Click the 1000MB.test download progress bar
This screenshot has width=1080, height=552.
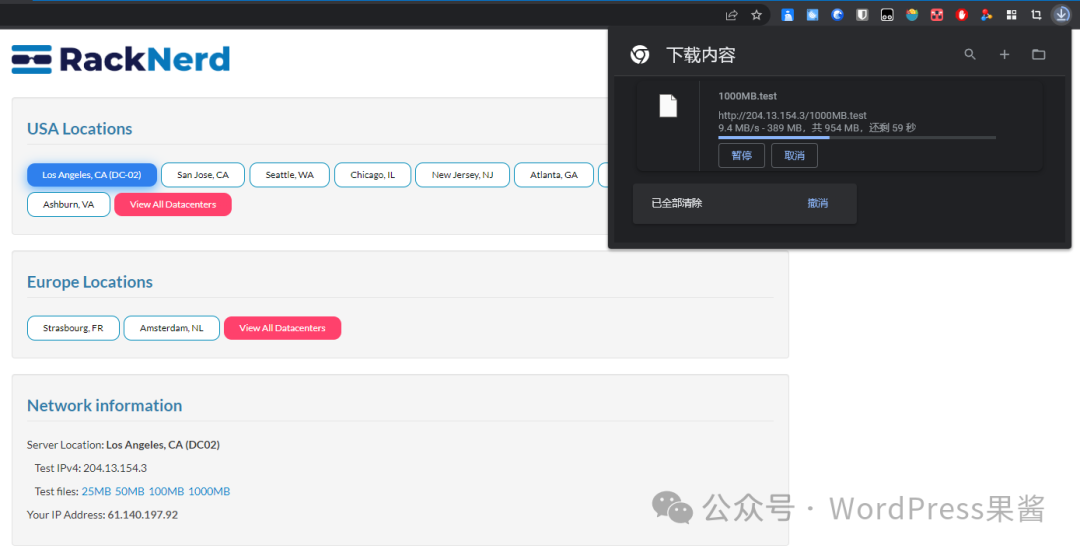pos(857,138)
